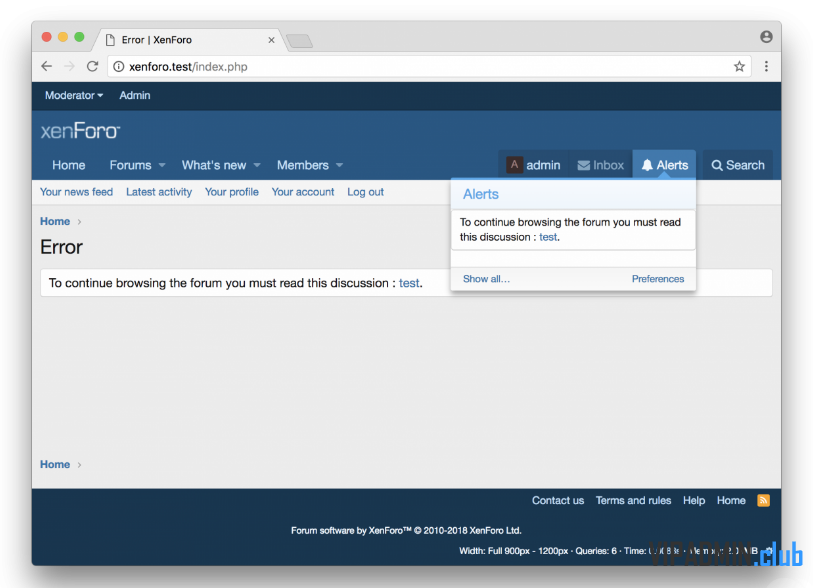813x588 pixels.
Task: Bookmark this page with the star icon
Action: (x=739, y=66)
